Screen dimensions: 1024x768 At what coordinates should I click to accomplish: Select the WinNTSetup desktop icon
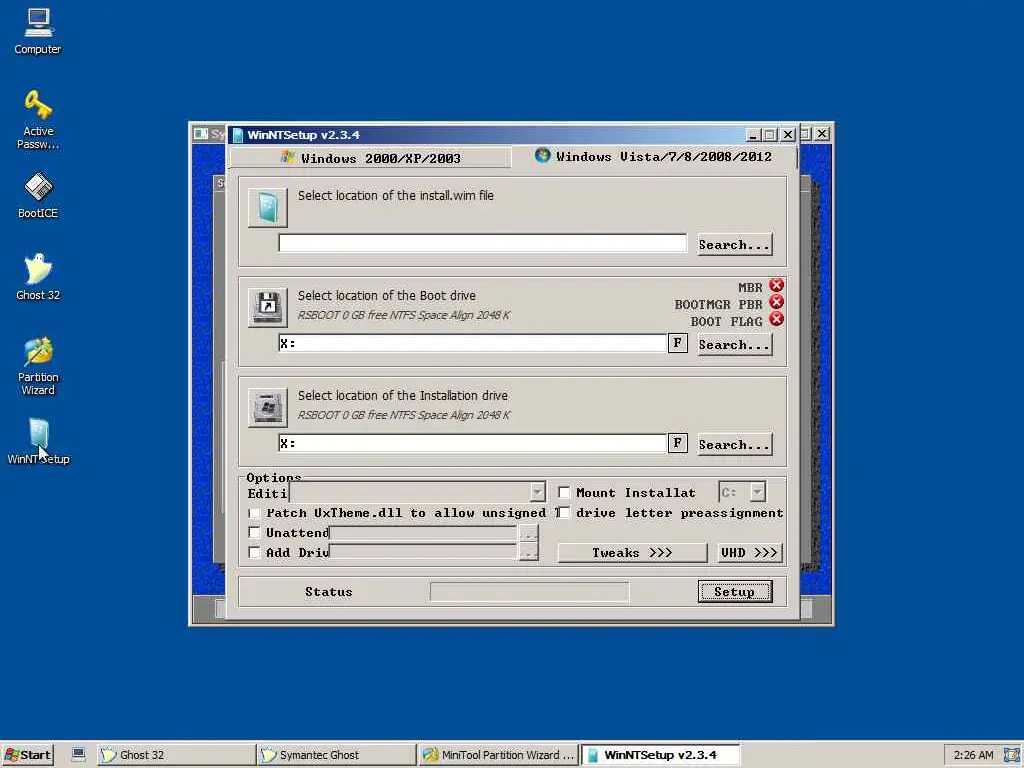[x=38, y=441]
